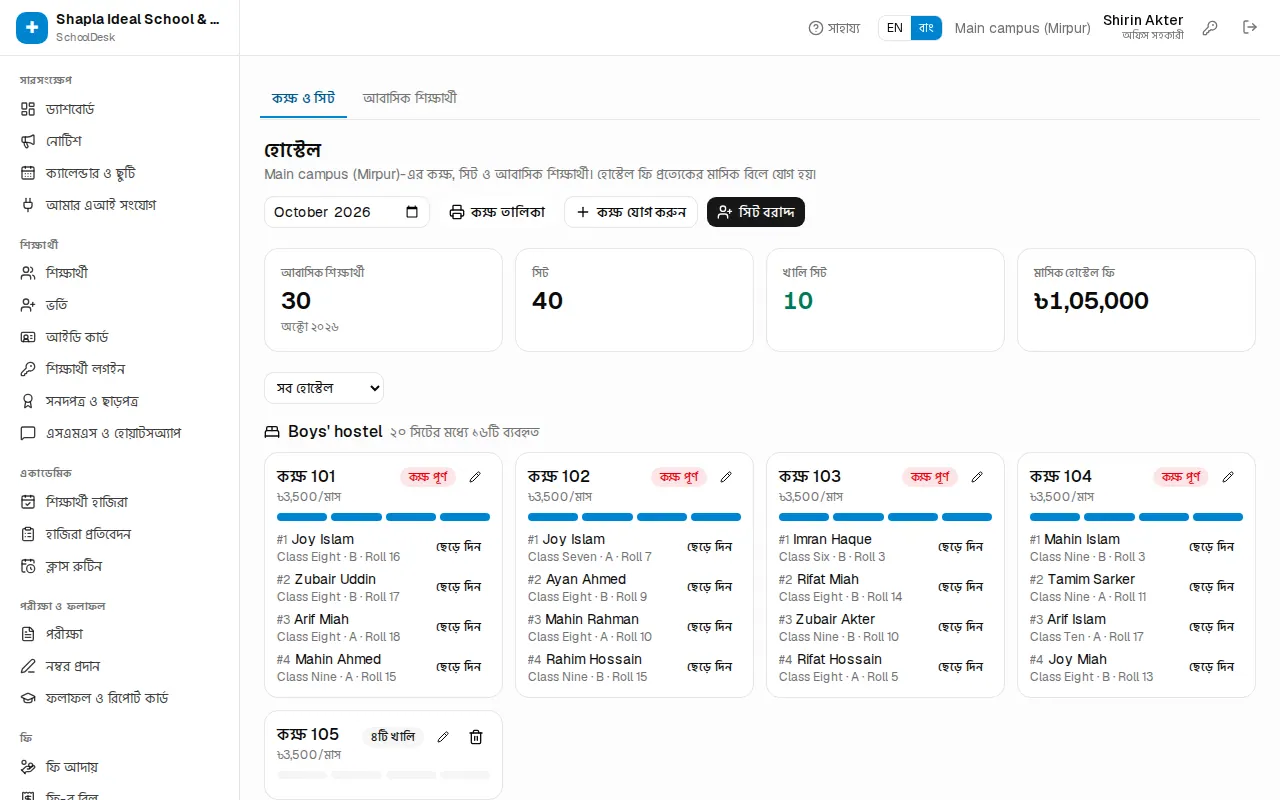Screen dimensions: 1280x800
Task: Edit কক্ষ 105 with its pencil icon
Action: (x=443, y=737)
